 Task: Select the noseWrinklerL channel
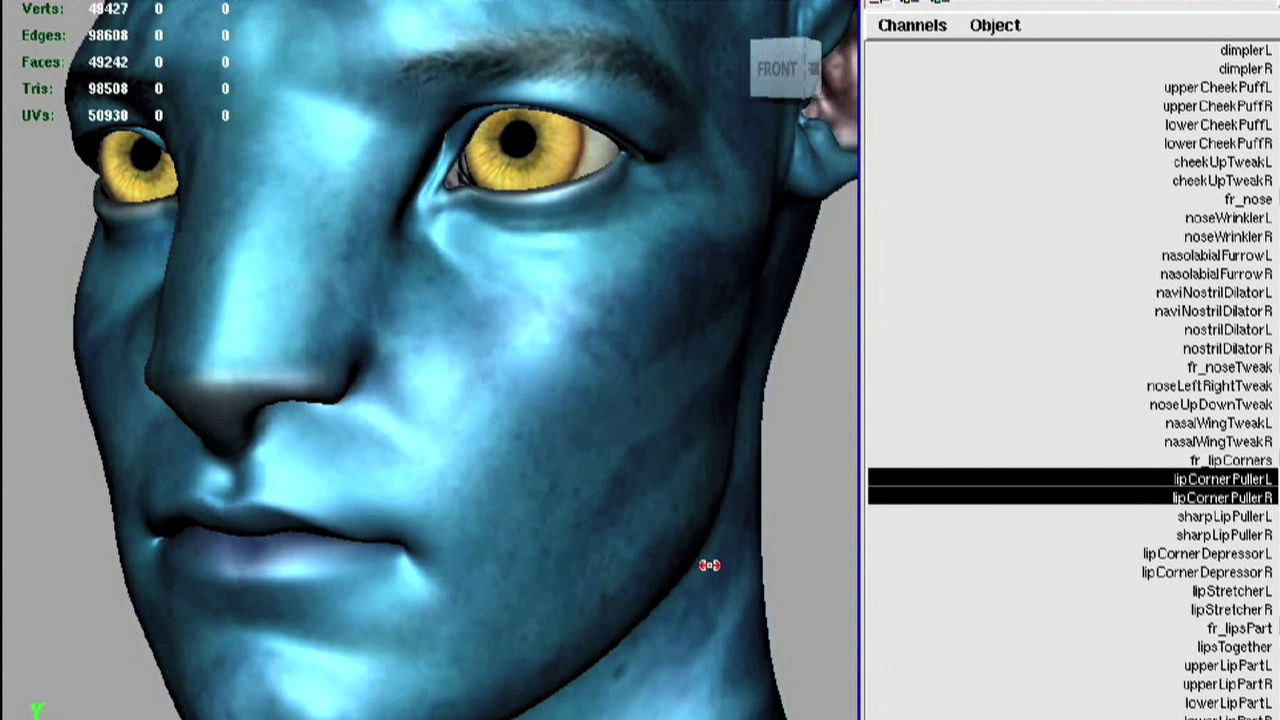[1228, 218]
